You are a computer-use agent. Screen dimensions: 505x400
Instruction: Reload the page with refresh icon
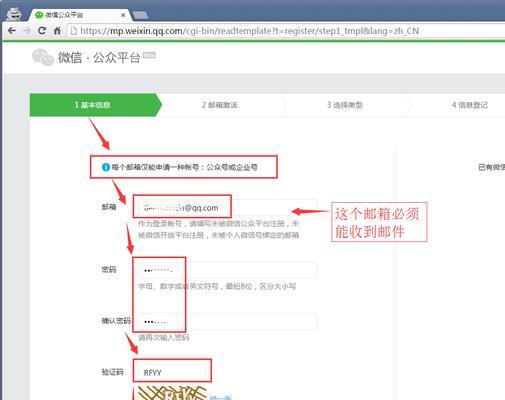tap(42, 31)
